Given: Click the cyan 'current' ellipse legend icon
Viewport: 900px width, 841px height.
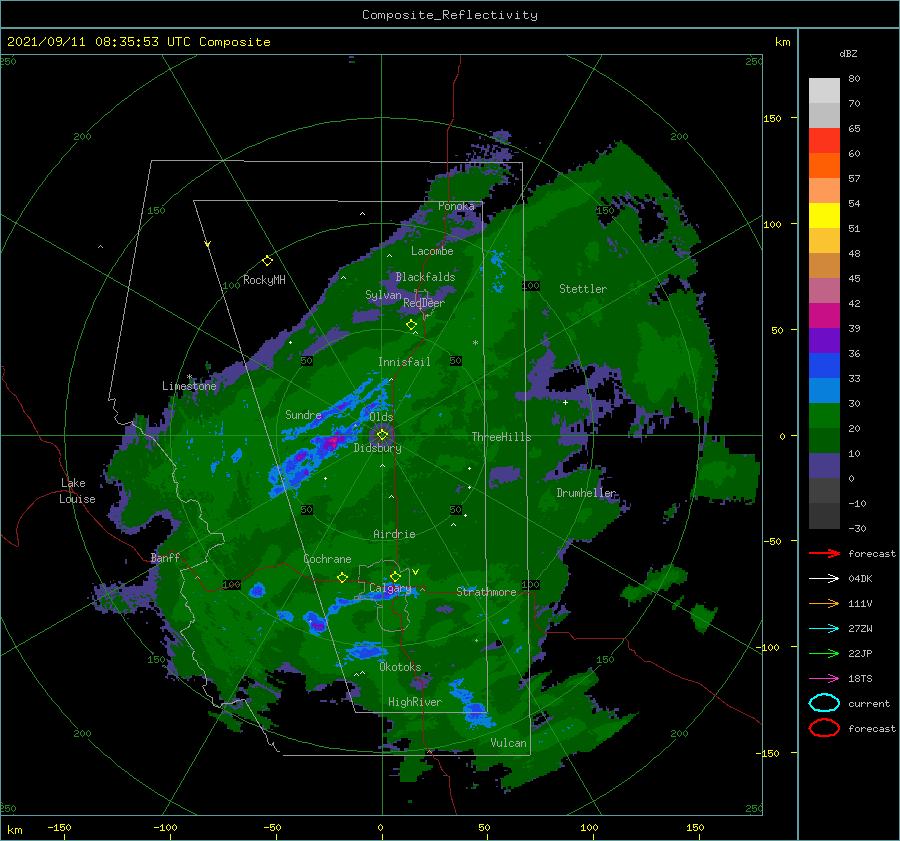Looking at the screenshot, I should [x=824, y=703].
